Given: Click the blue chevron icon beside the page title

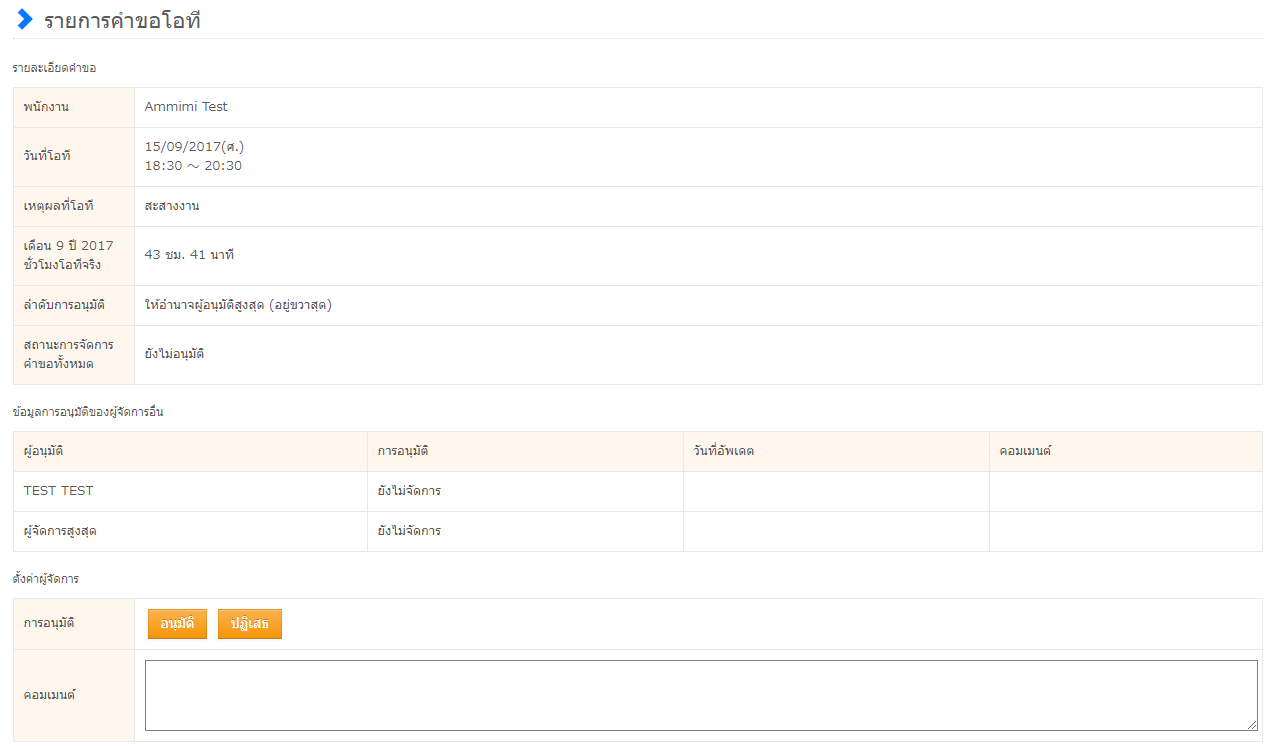Looking at the screenshot, I should coord(25,19).
